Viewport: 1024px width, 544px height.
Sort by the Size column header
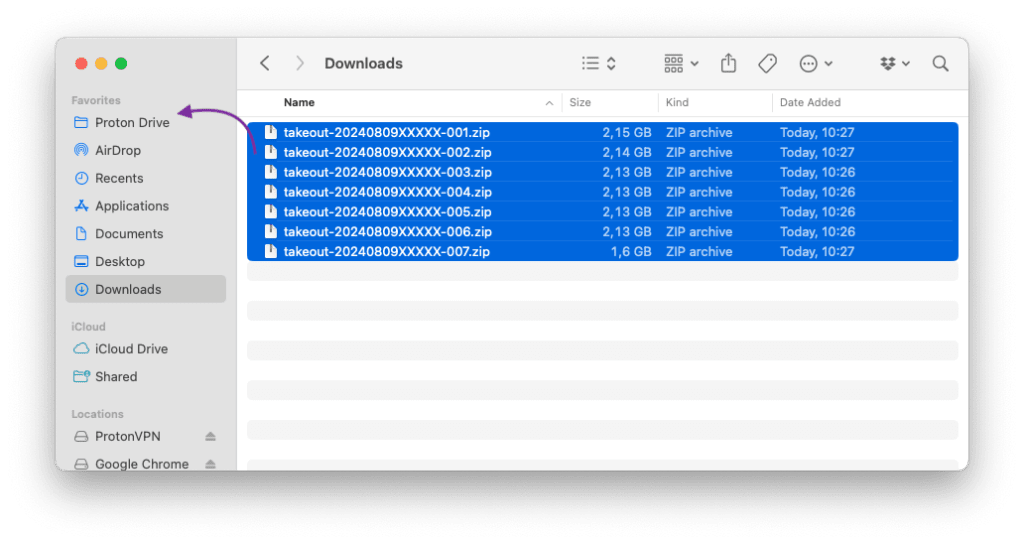pos(580,103)
